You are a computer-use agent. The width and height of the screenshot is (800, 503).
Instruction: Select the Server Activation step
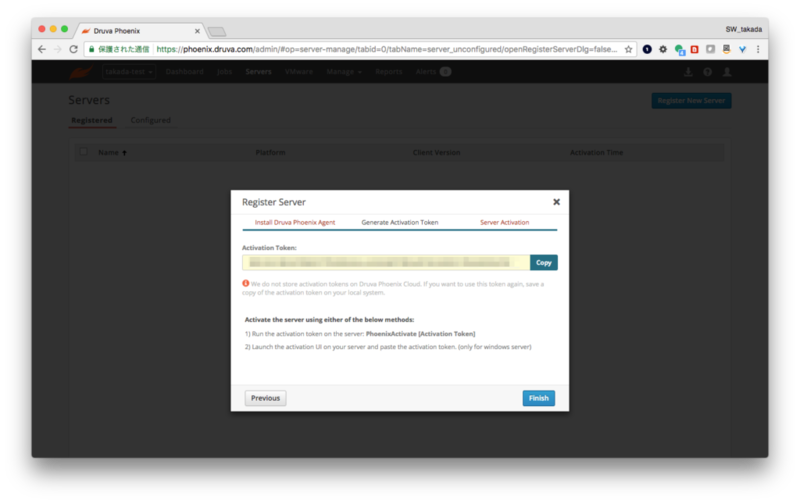pyautogui.click(x=504, y=222)
